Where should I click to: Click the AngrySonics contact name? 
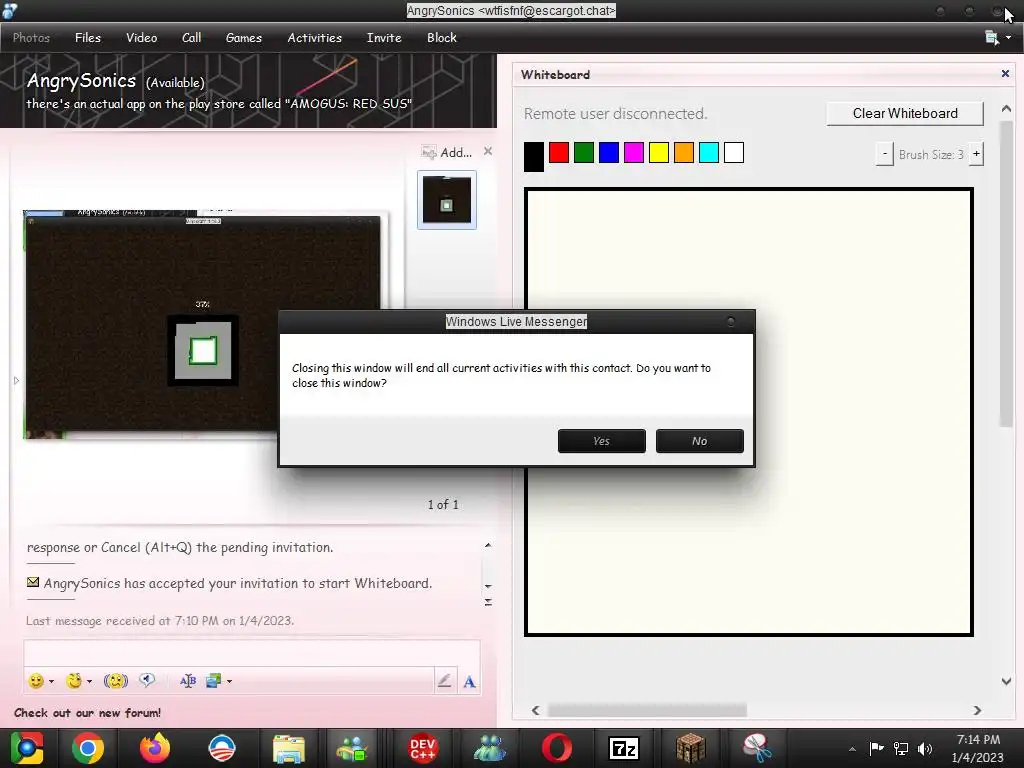click(81, 81)
